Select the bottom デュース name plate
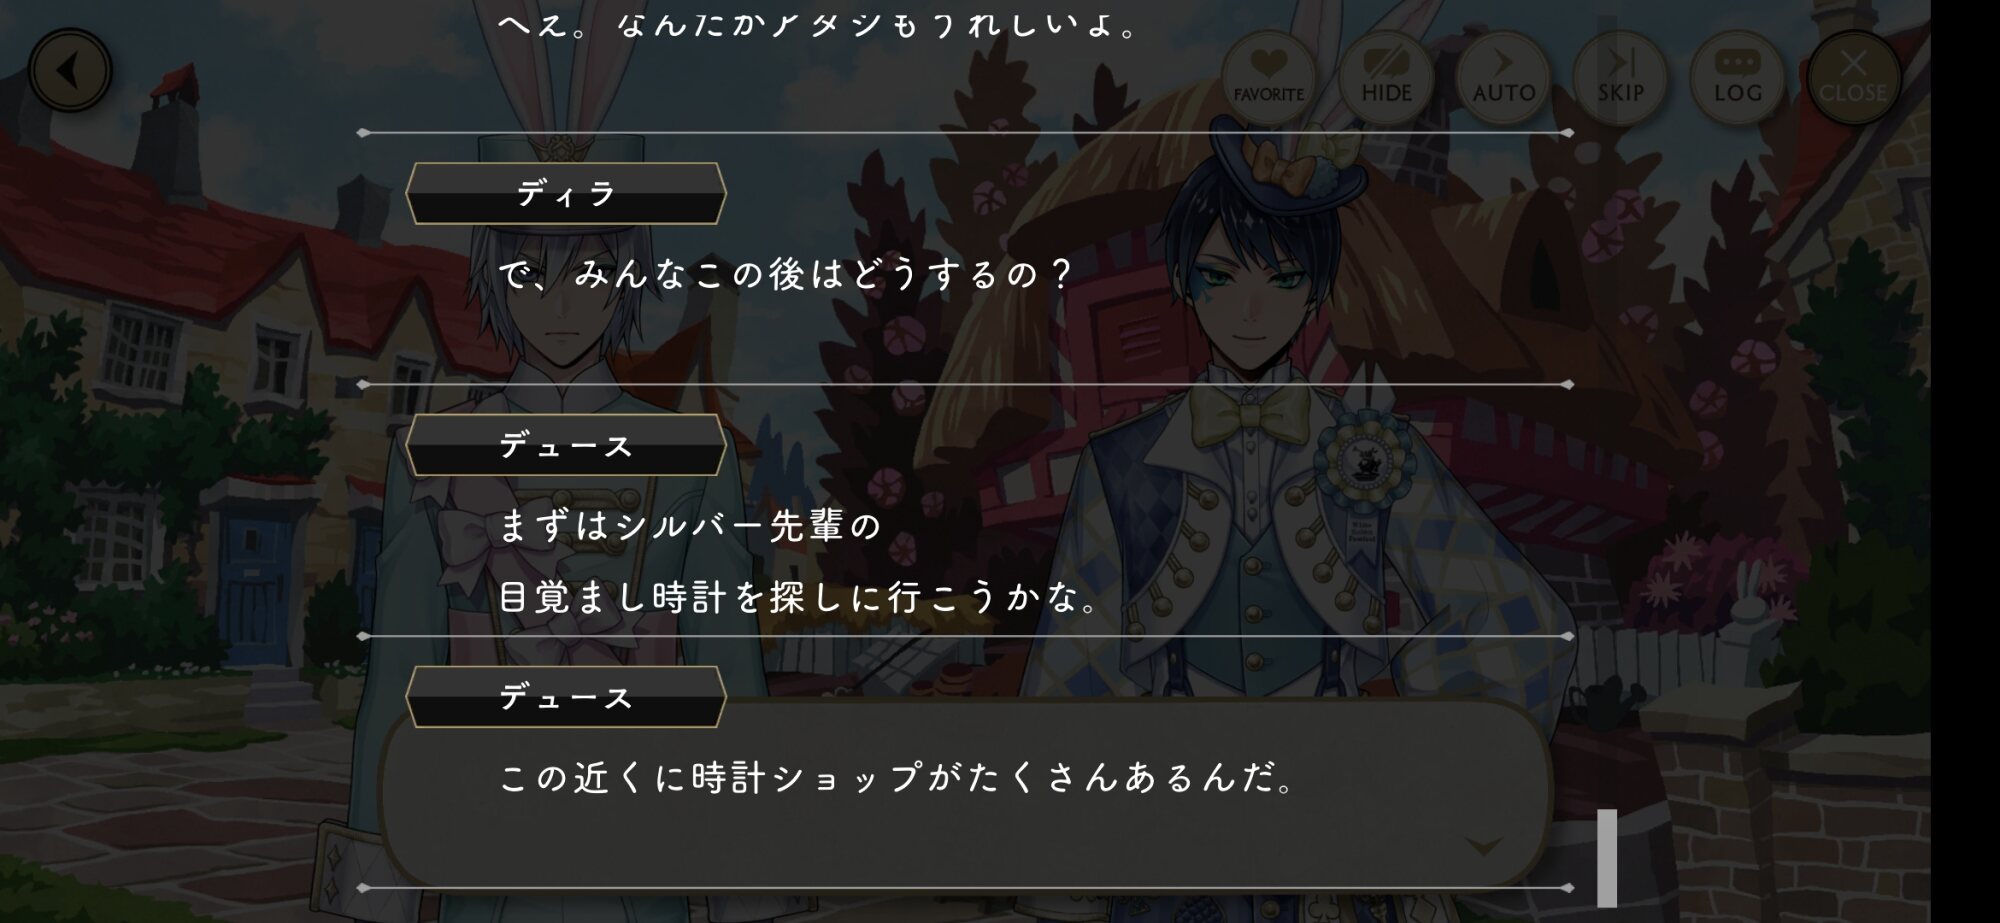Image resolution: width=2000 pixels, height=923 pixels. (x=565, y=697)
